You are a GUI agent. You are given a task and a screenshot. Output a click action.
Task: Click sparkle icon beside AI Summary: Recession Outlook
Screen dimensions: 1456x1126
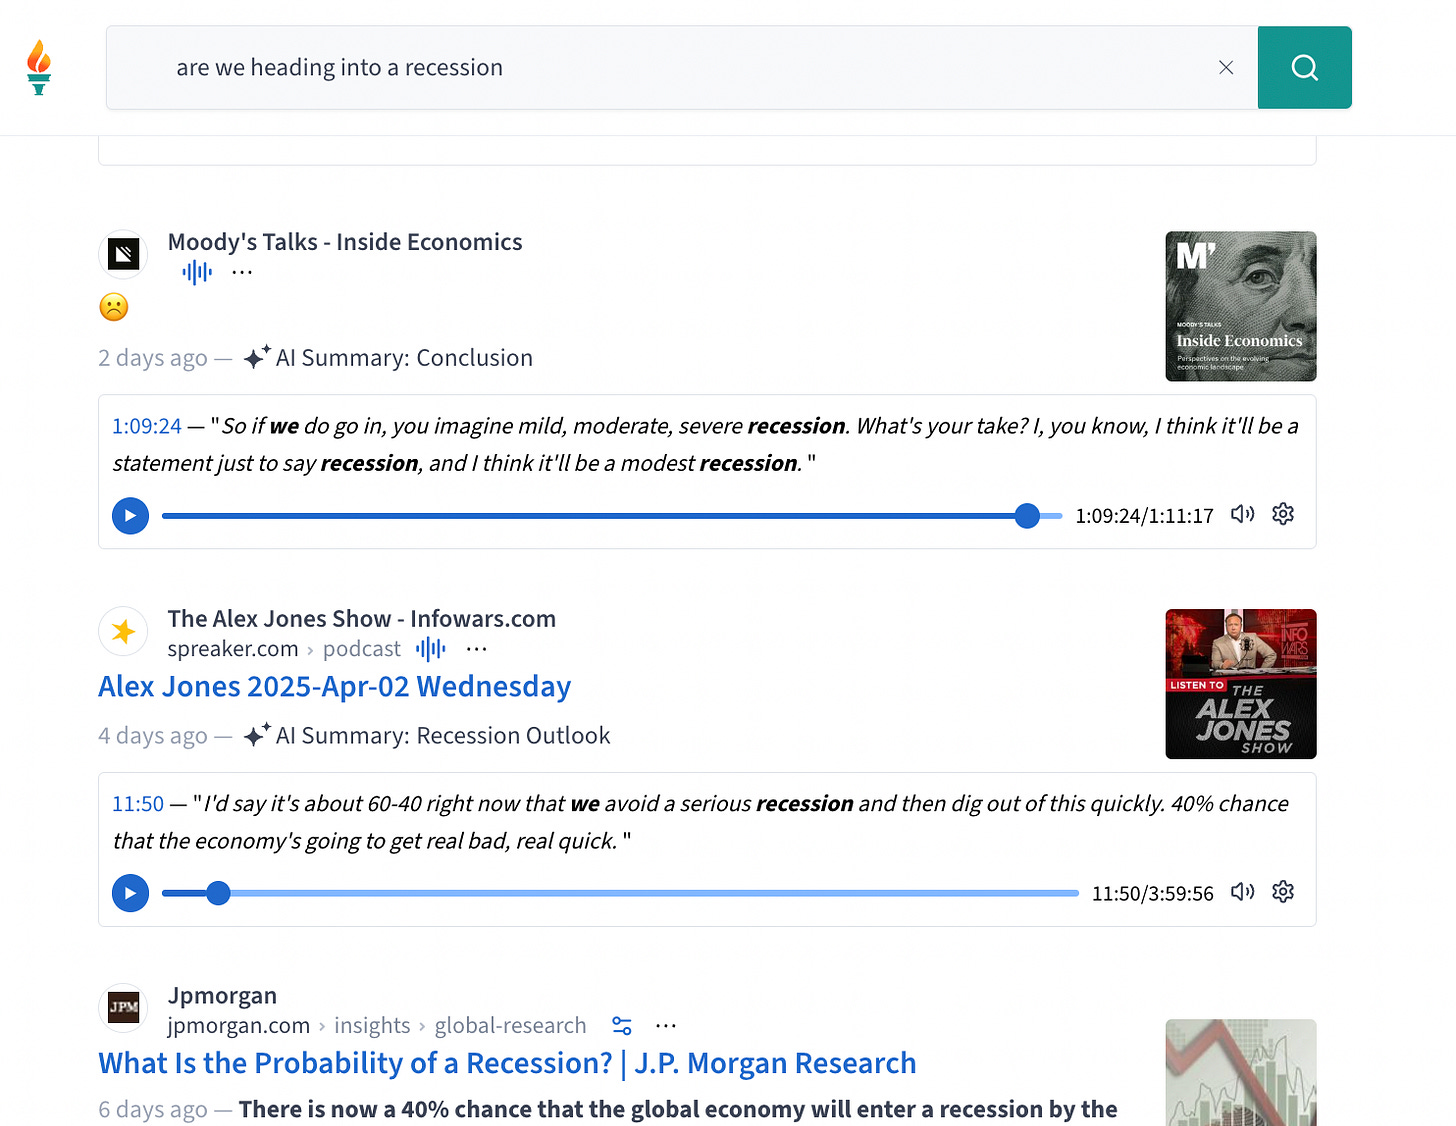257,735
